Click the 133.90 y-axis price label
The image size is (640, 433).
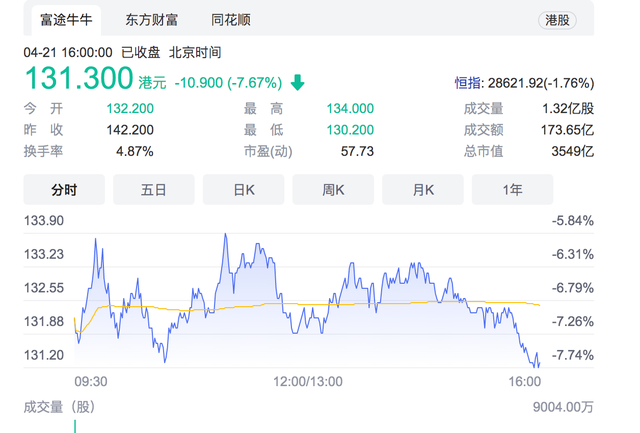[44, 221]
